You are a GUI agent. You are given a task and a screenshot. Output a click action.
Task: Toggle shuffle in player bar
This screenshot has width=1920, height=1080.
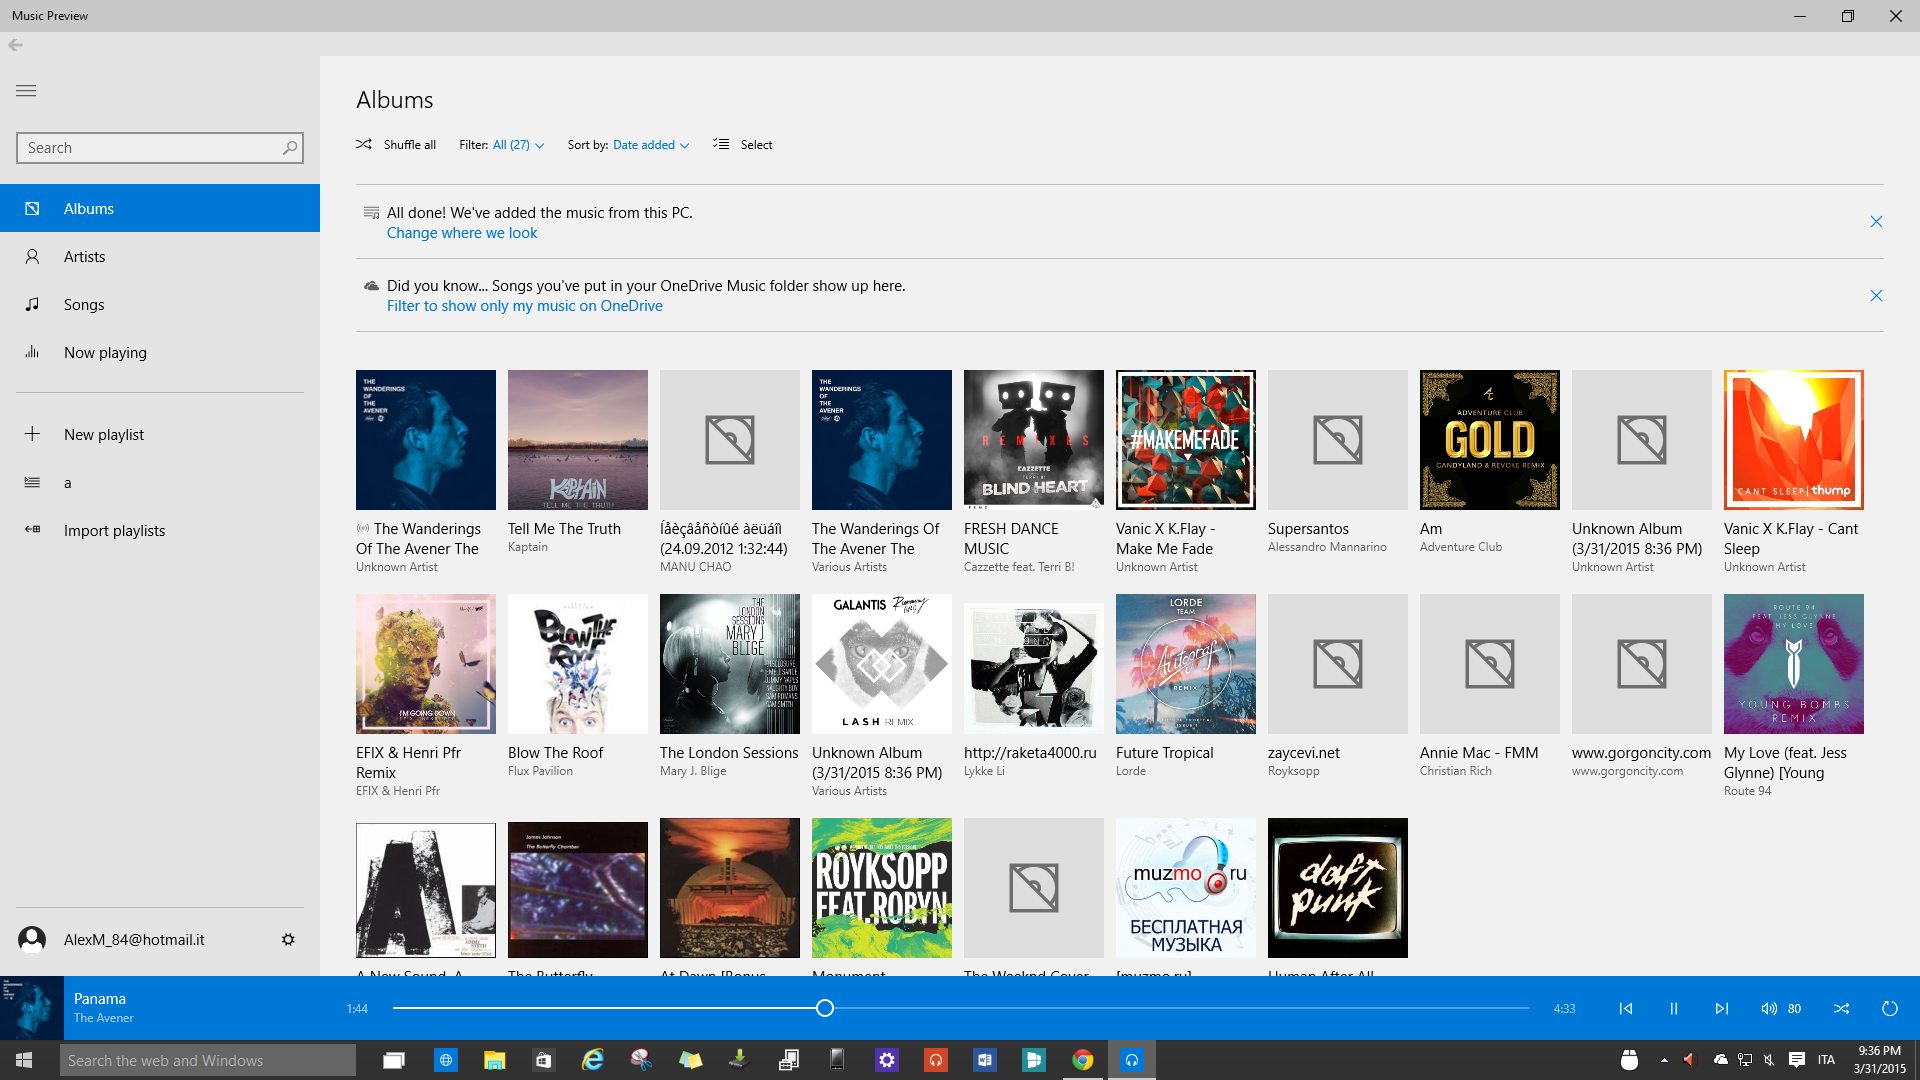click(1842, 1009)
